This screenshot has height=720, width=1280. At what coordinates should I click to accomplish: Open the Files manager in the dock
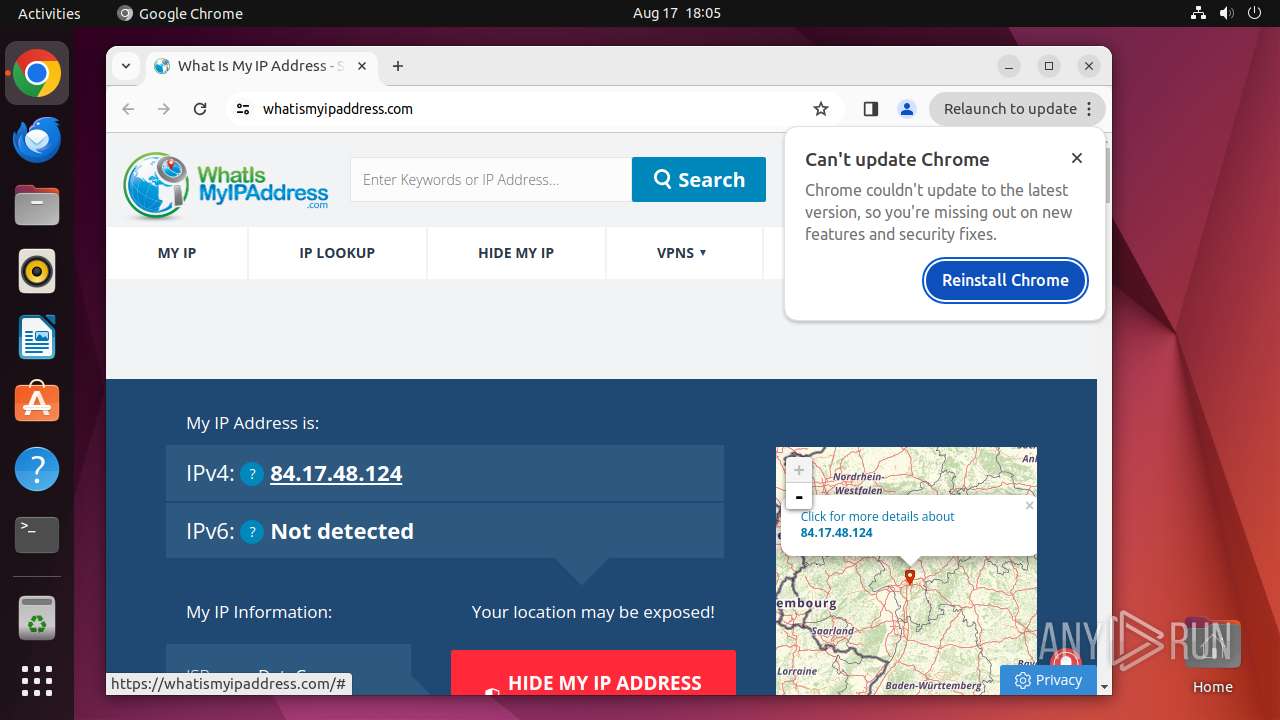37,205
